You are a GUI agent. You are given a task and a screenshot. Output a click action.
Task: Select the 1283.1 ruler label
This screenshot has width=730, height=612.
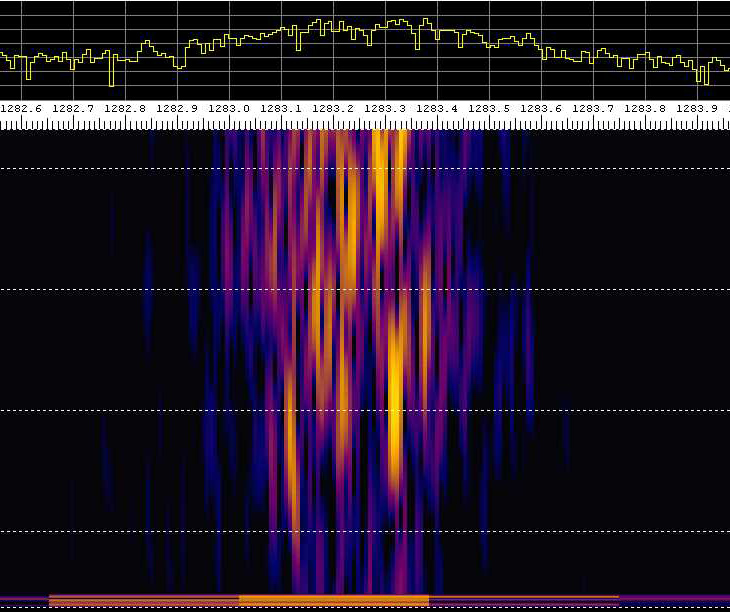pyautogui.click(x=281, y=109)
